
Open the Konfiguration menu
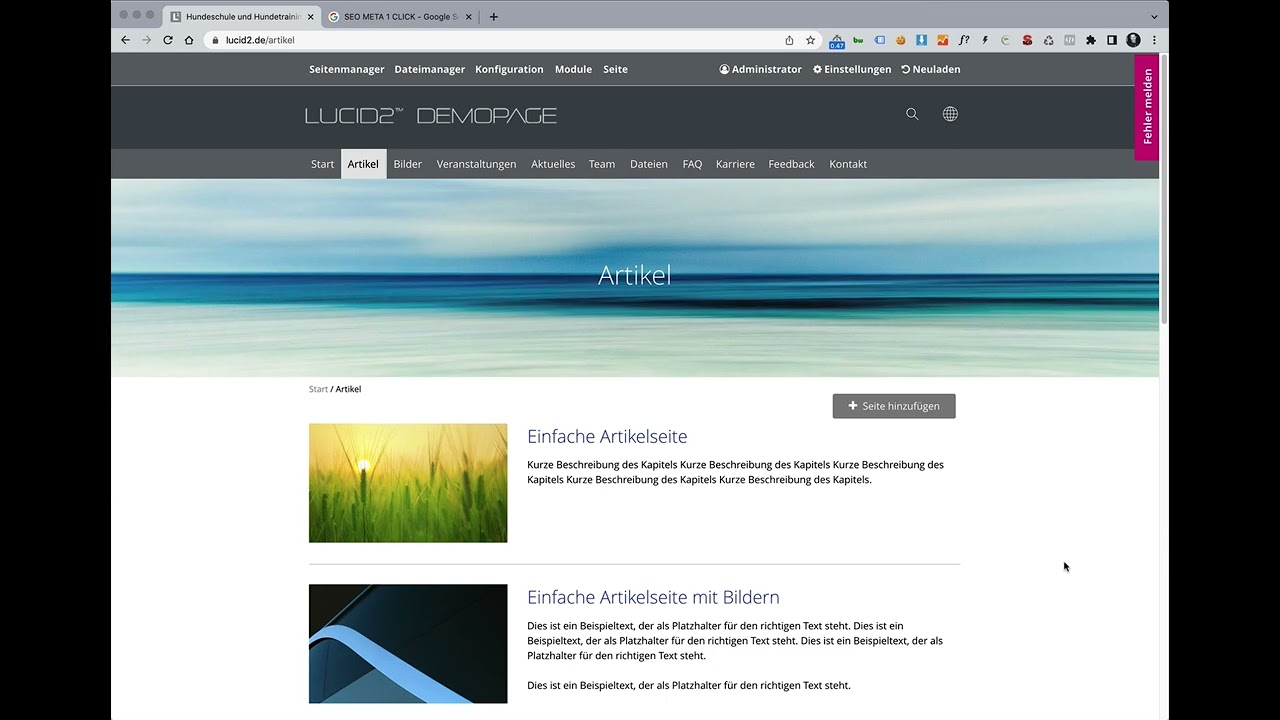click(x=509, y=69)
